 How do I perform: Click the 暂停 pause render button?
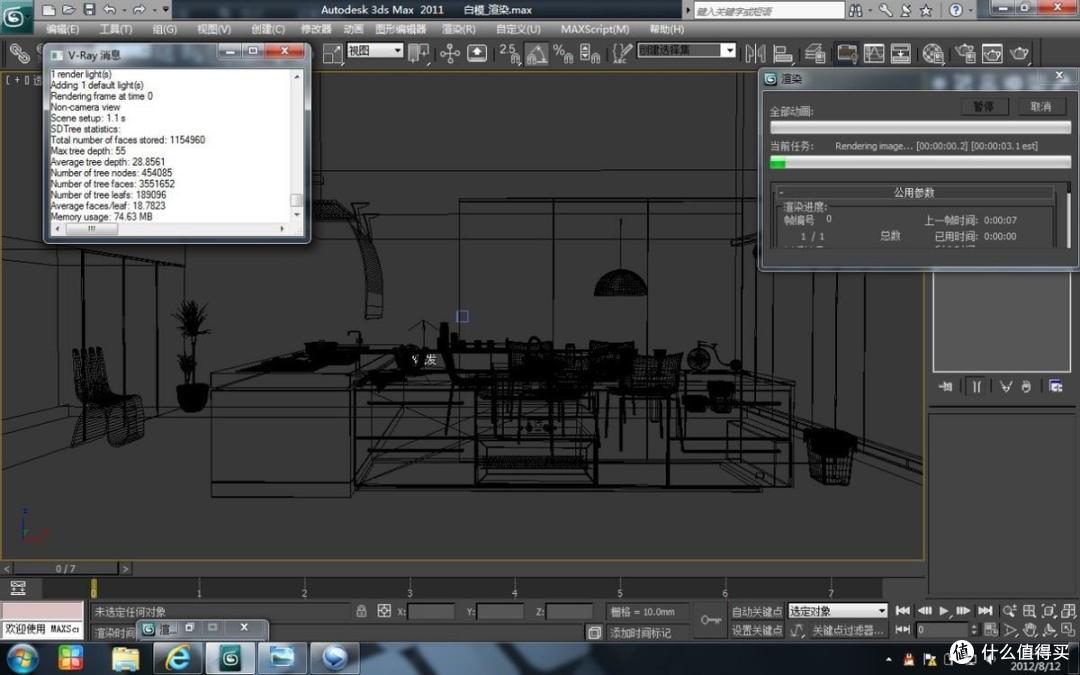984,107
